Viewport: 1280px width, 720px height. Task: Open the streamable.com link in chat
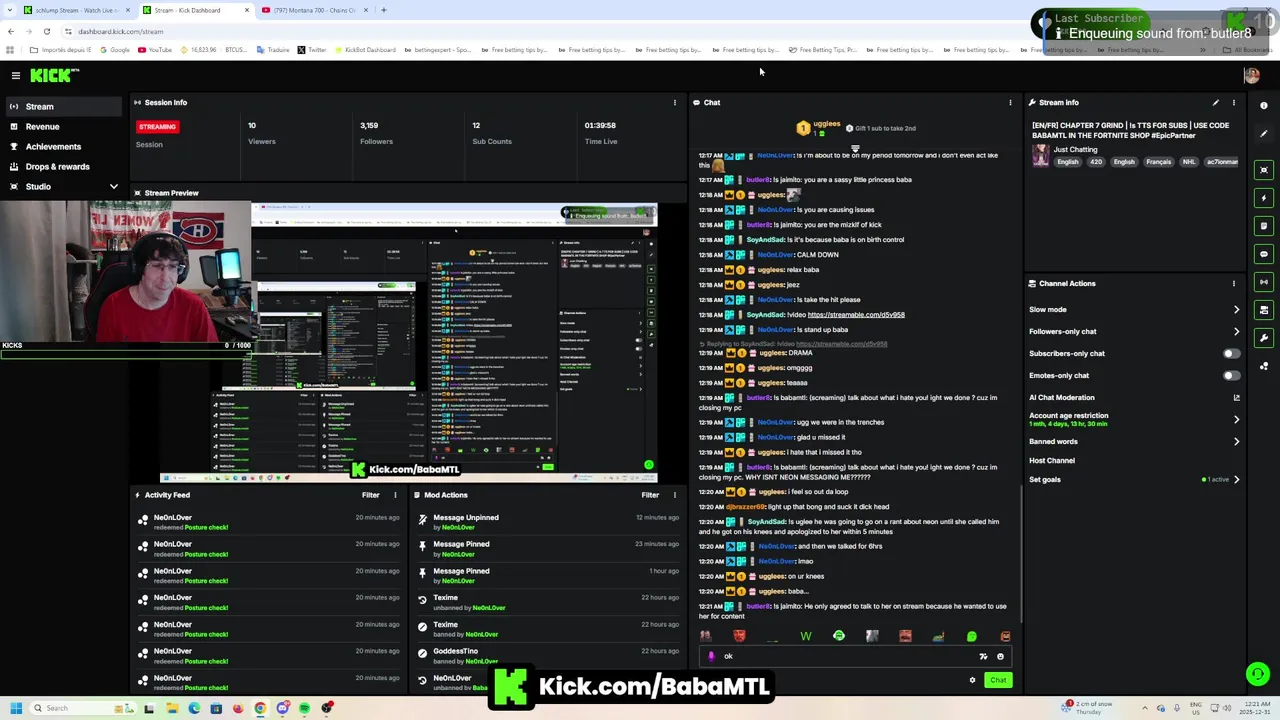pyautogui.click(x=856, y=315)
